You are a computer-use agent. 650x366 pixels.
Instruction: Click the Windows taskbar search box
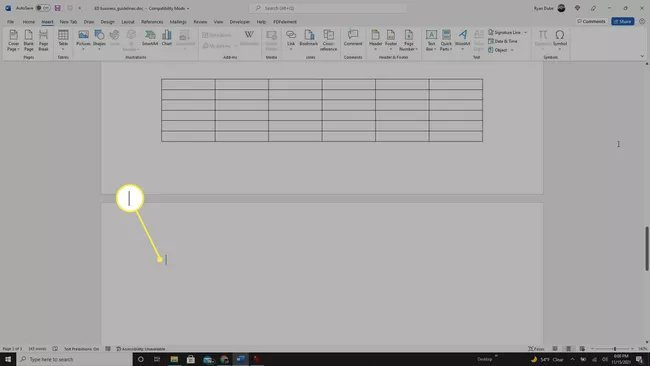click(x=75, y=359)
